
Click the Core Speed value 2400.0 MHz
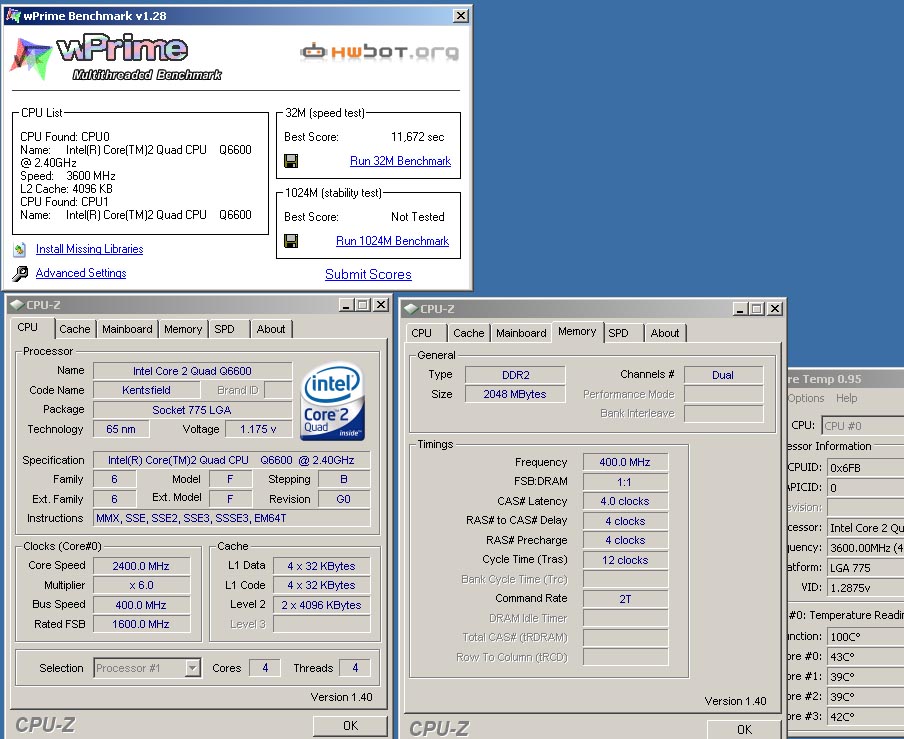(x=141, y=566)
